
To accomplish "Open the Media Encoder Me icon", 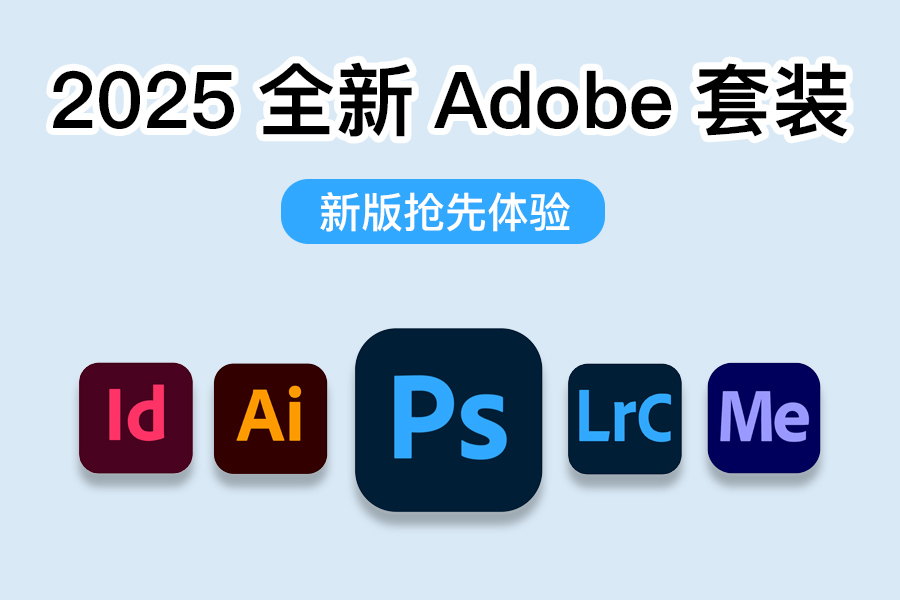I will pos(764,418).
